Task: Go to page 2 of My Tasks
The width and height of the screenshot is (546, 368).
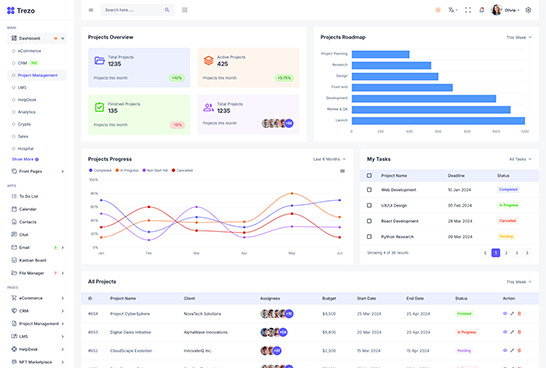Action: (x=506, y=253)
